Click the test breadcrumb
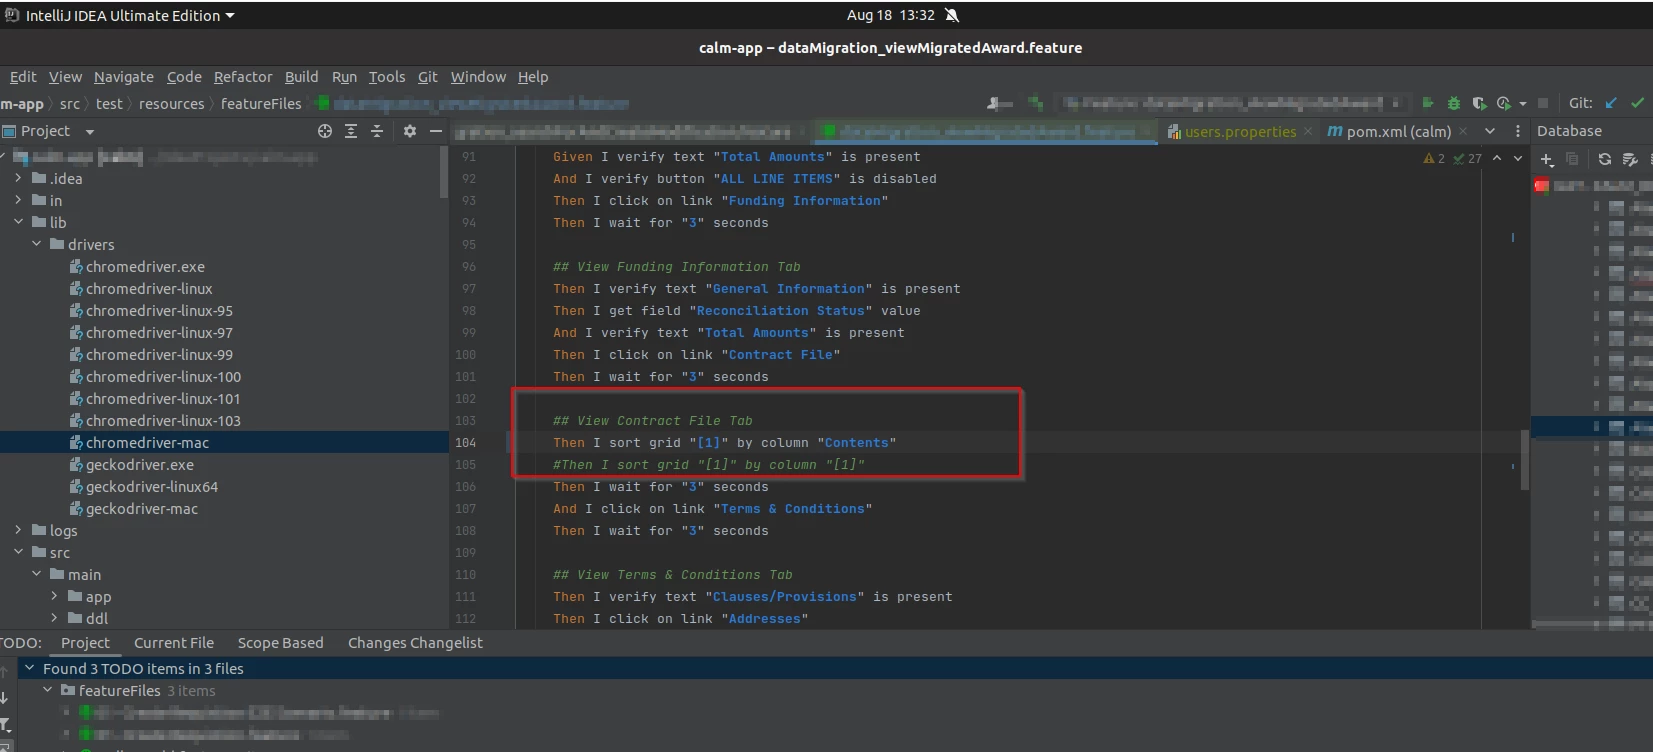Screen dimensions: 1653x752 [109, 104]
